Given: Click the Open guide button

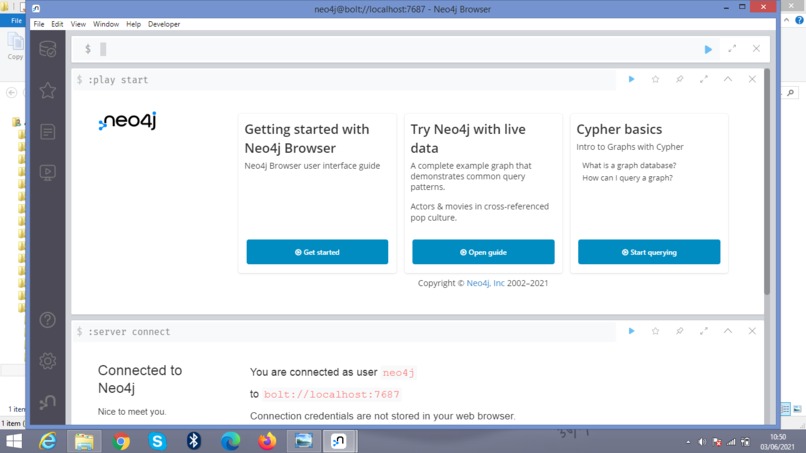Looking at the screenshot, I should coord(483,252).
